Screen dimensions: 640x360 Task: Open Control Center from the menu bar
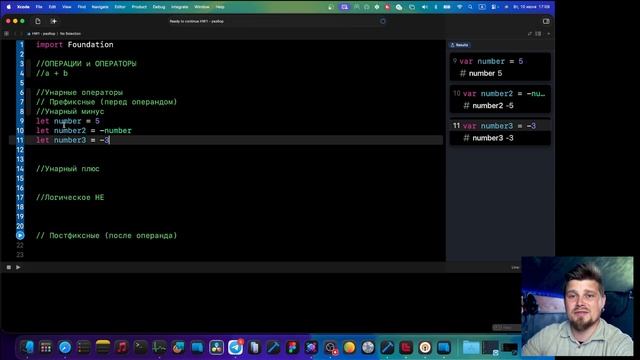tap(494, 7)
